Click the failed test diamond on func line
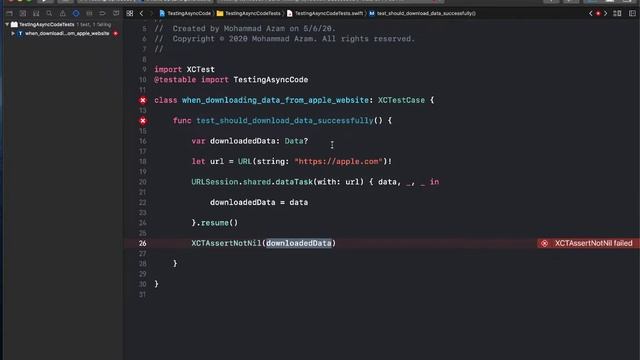Screen dimensions: 640x360 click(143, 120)
